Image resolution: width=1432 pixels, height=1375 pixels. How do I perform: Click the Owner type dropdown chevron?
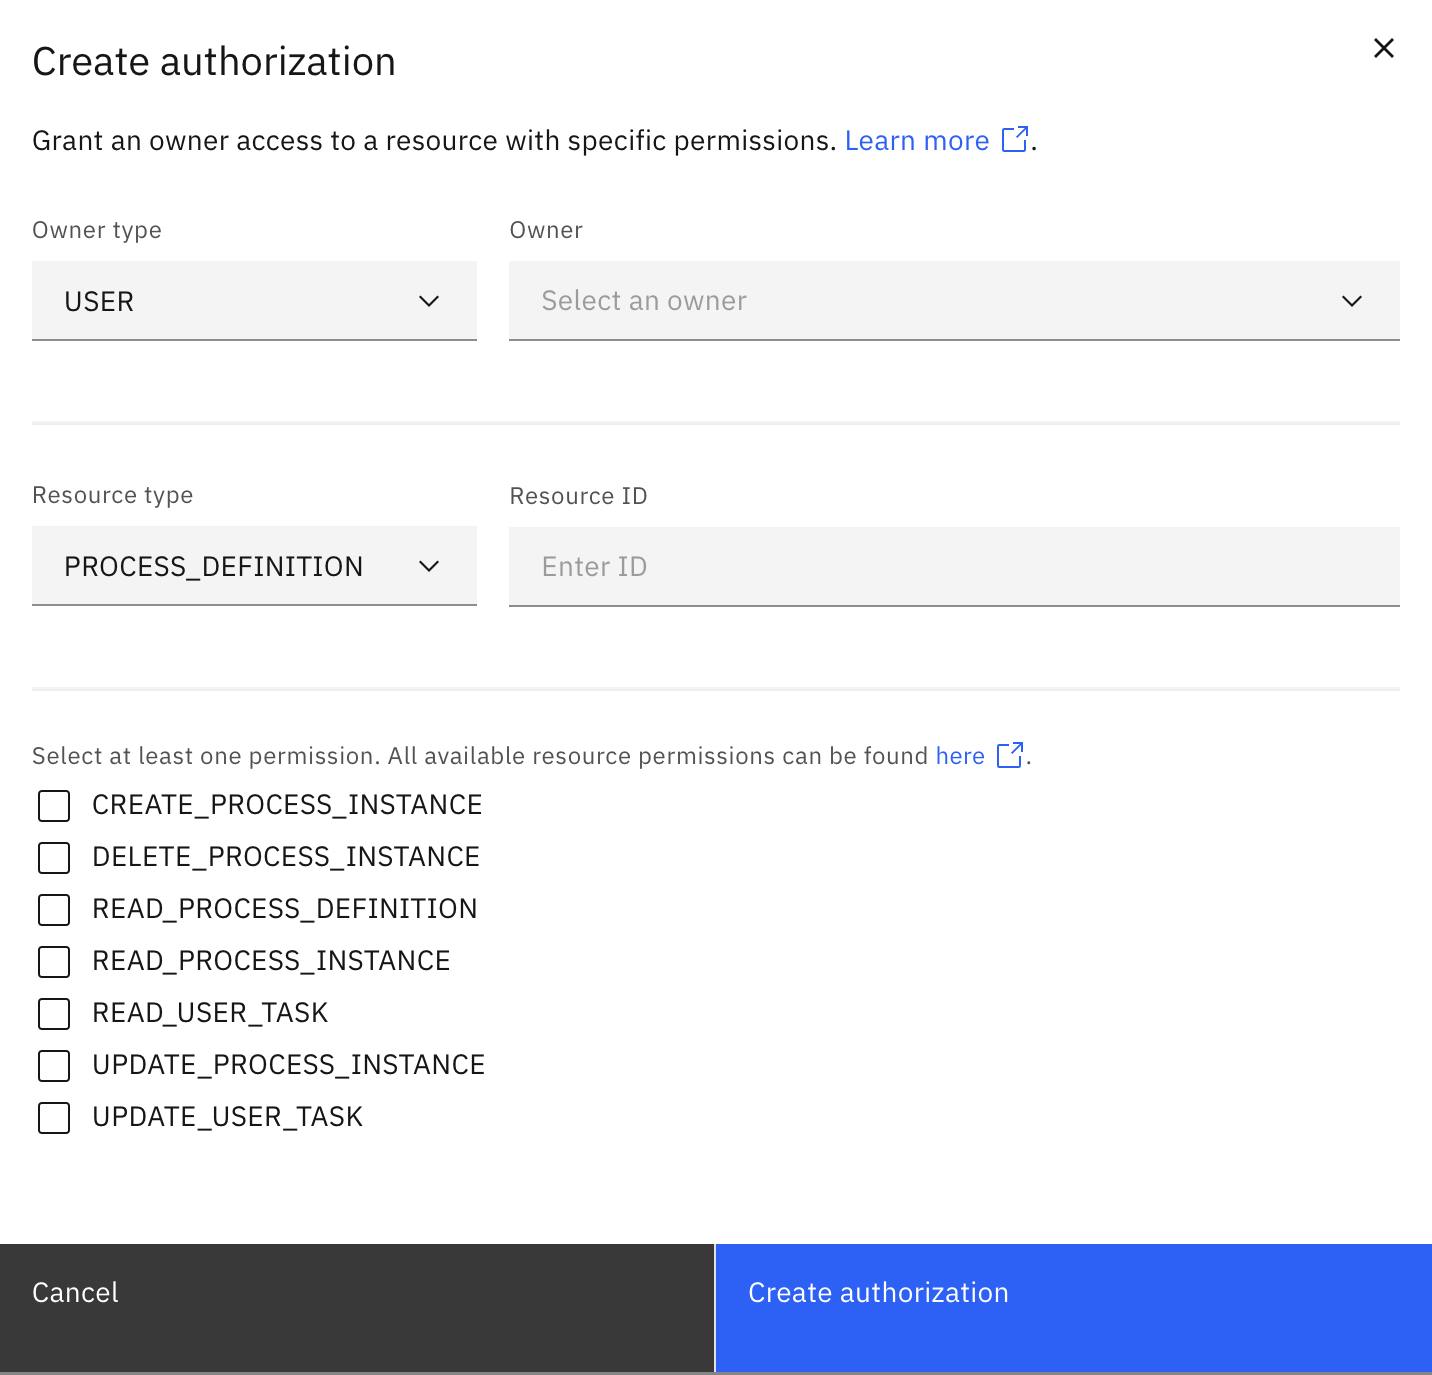(429, 301)
